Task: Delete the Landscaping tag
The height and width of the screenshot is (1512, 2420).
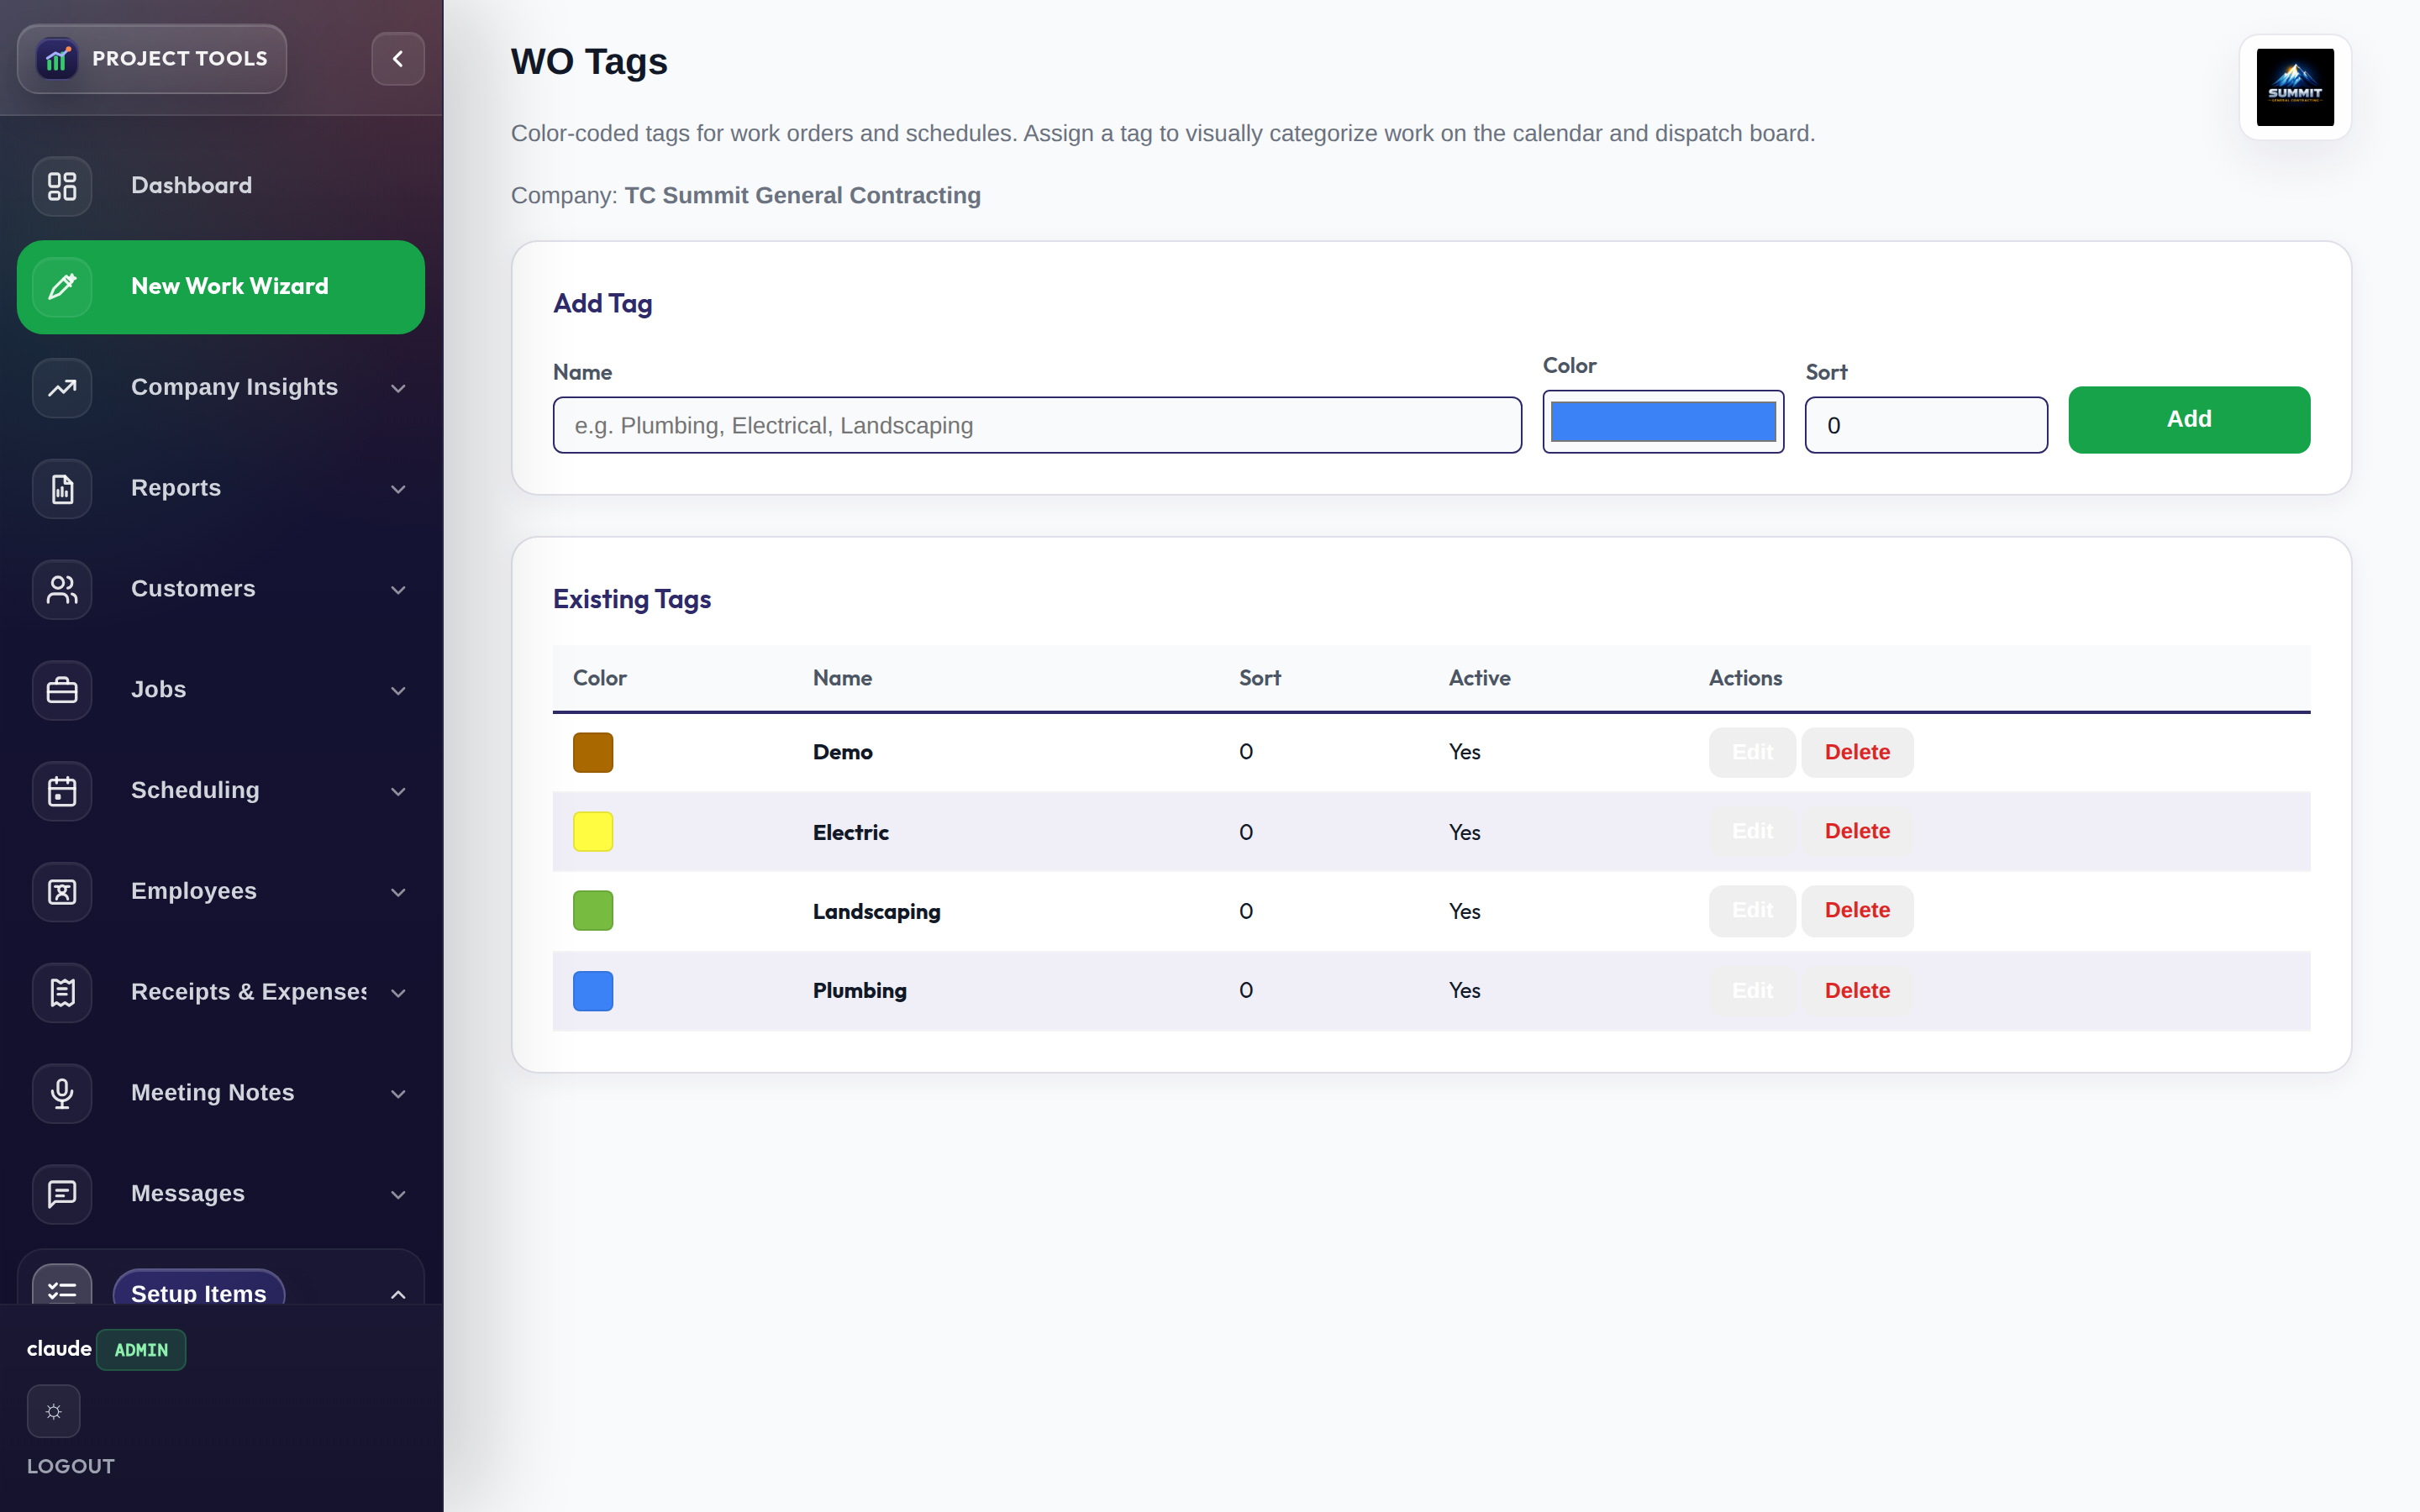Action: [1857, 911]
